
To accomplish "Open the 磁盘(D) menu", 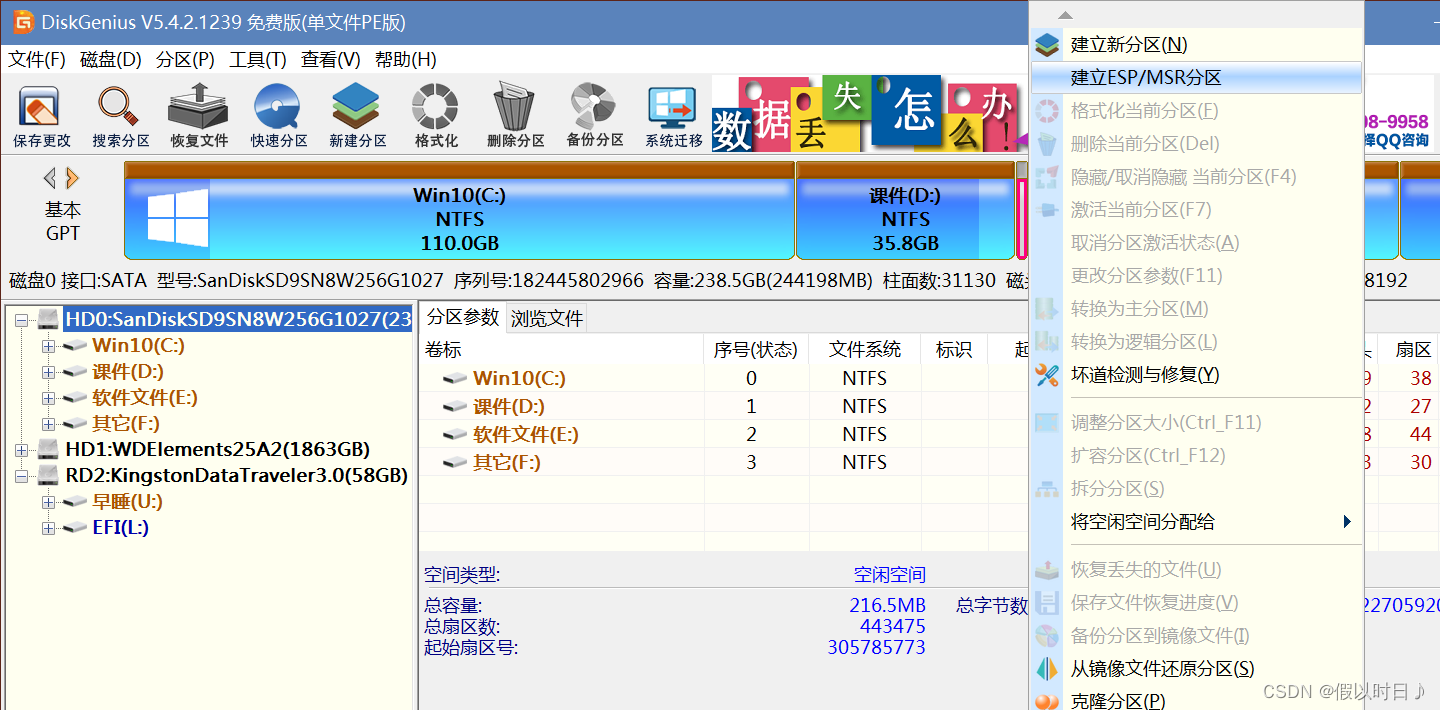I will pyautogui.click(x=111, y=59).
